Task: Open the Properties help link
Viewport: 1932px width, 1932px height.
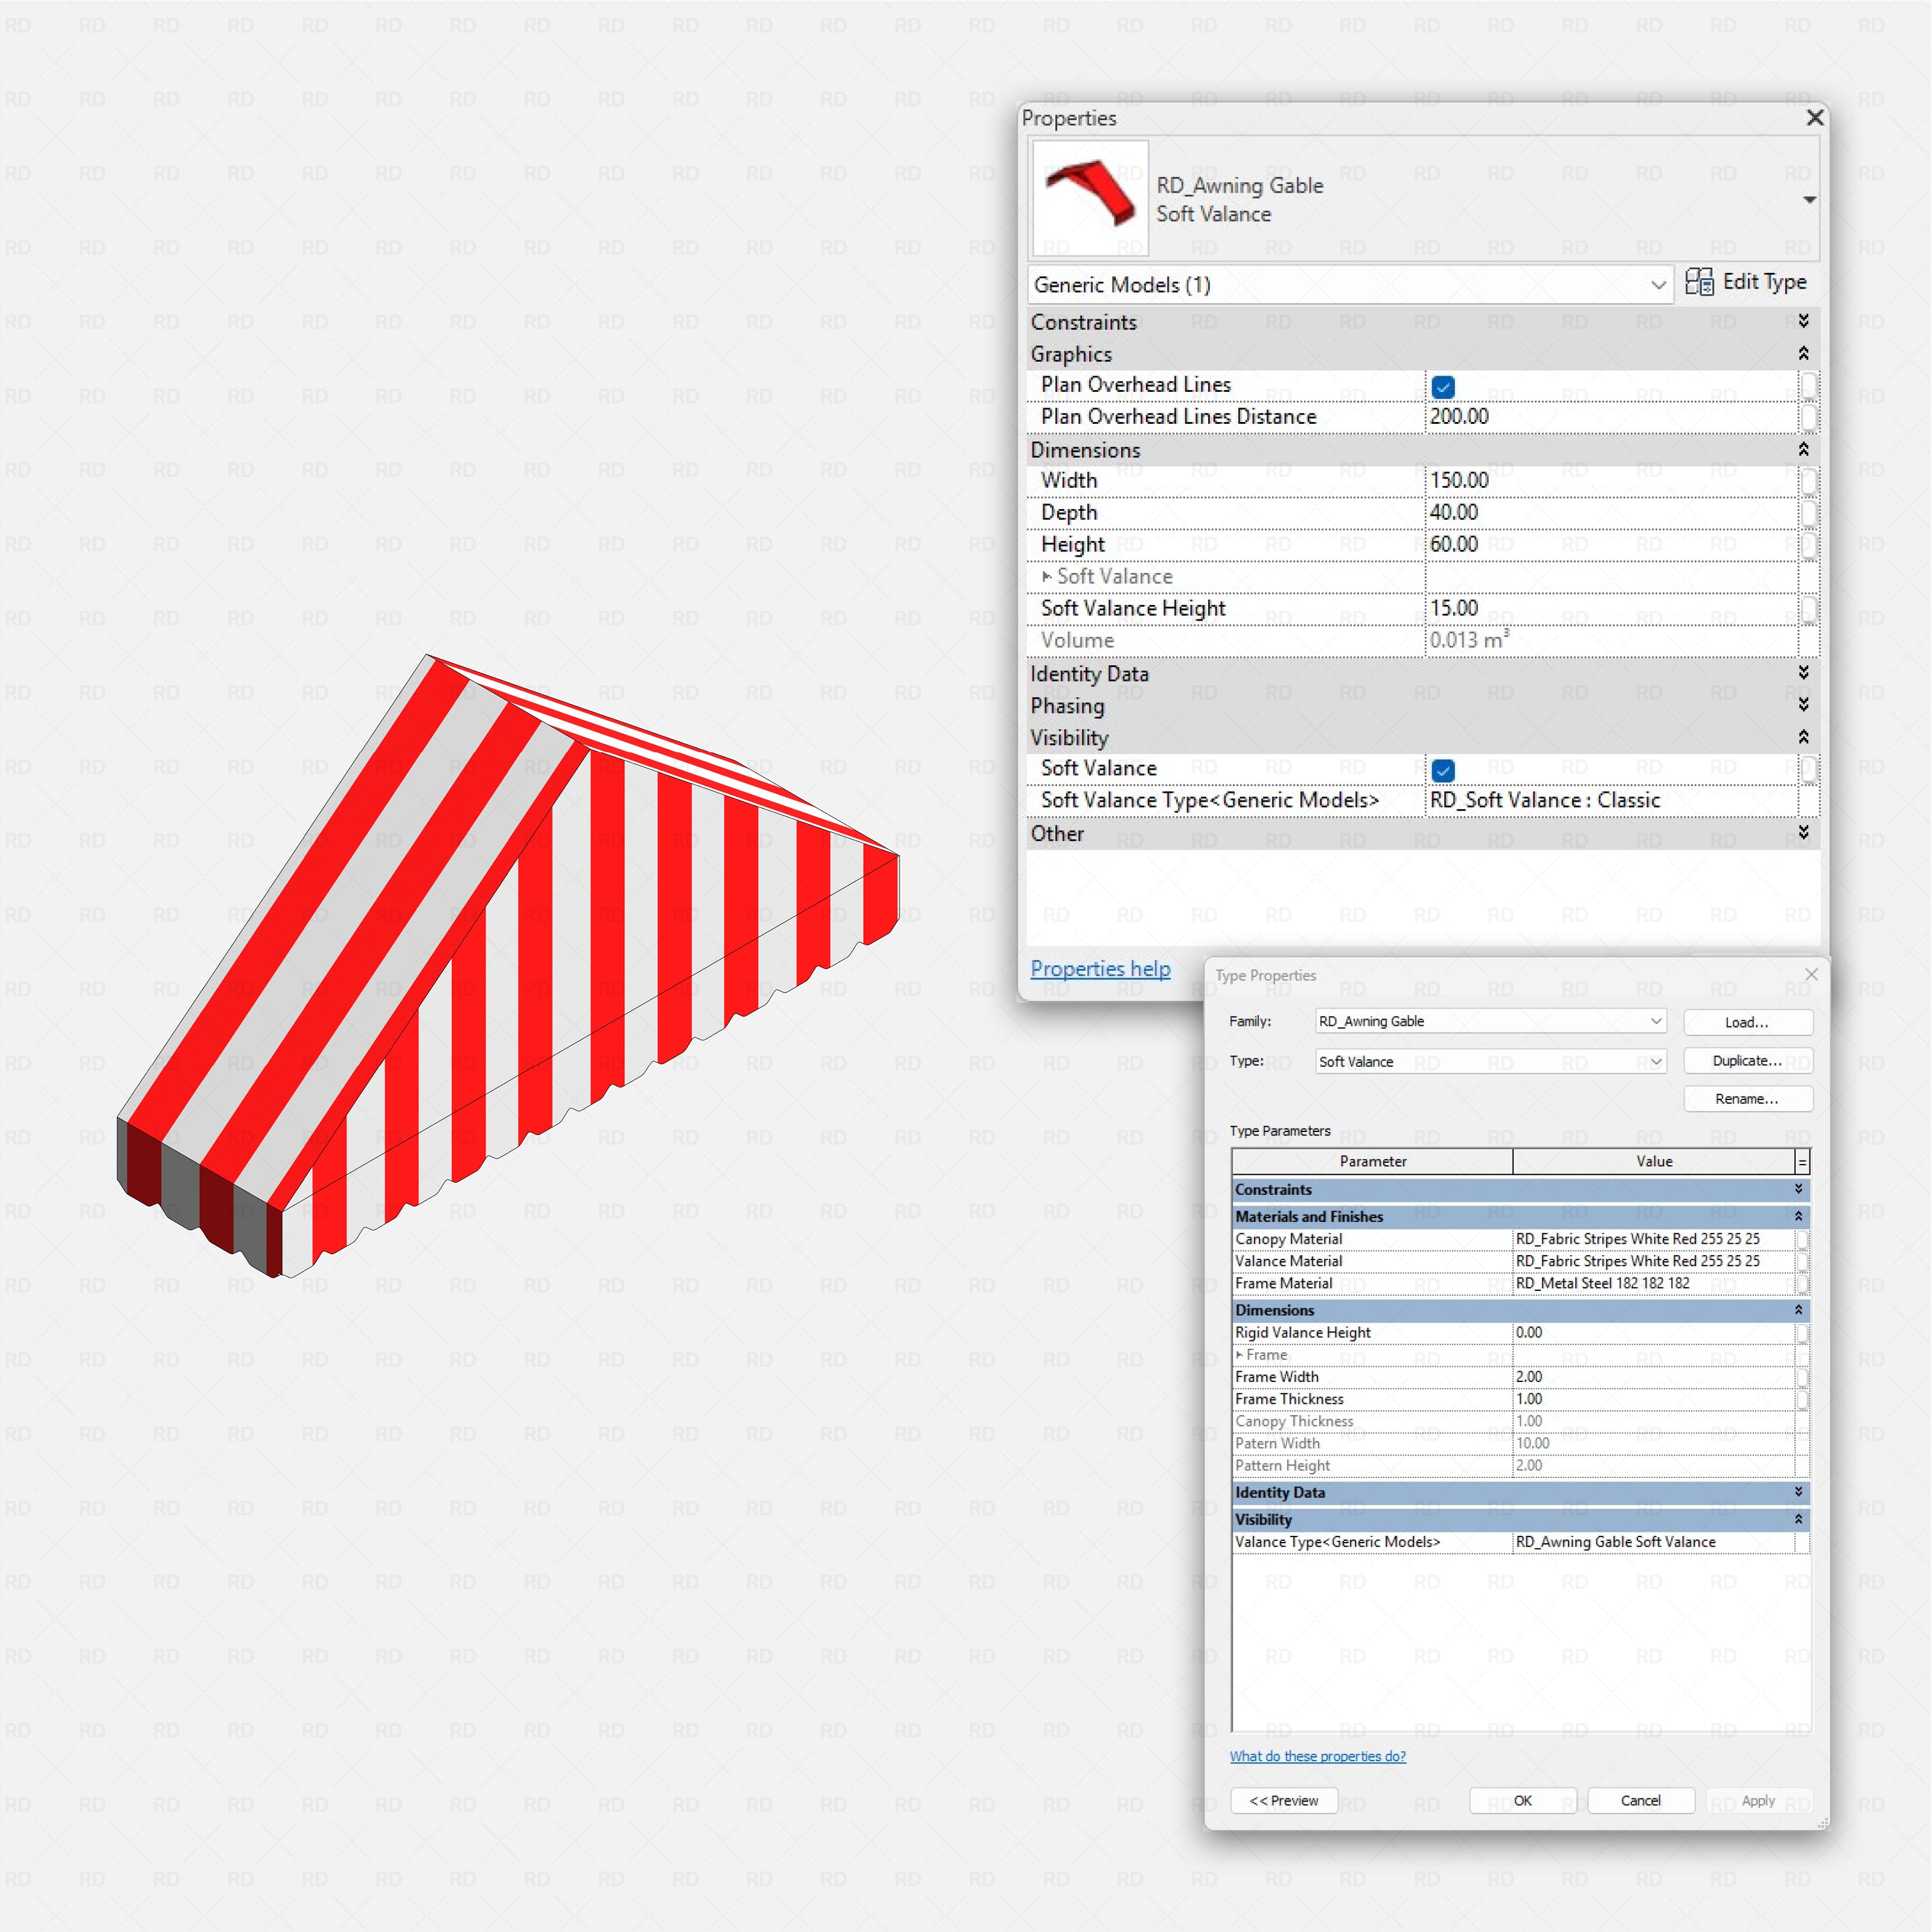Action: click(1100, 969)
